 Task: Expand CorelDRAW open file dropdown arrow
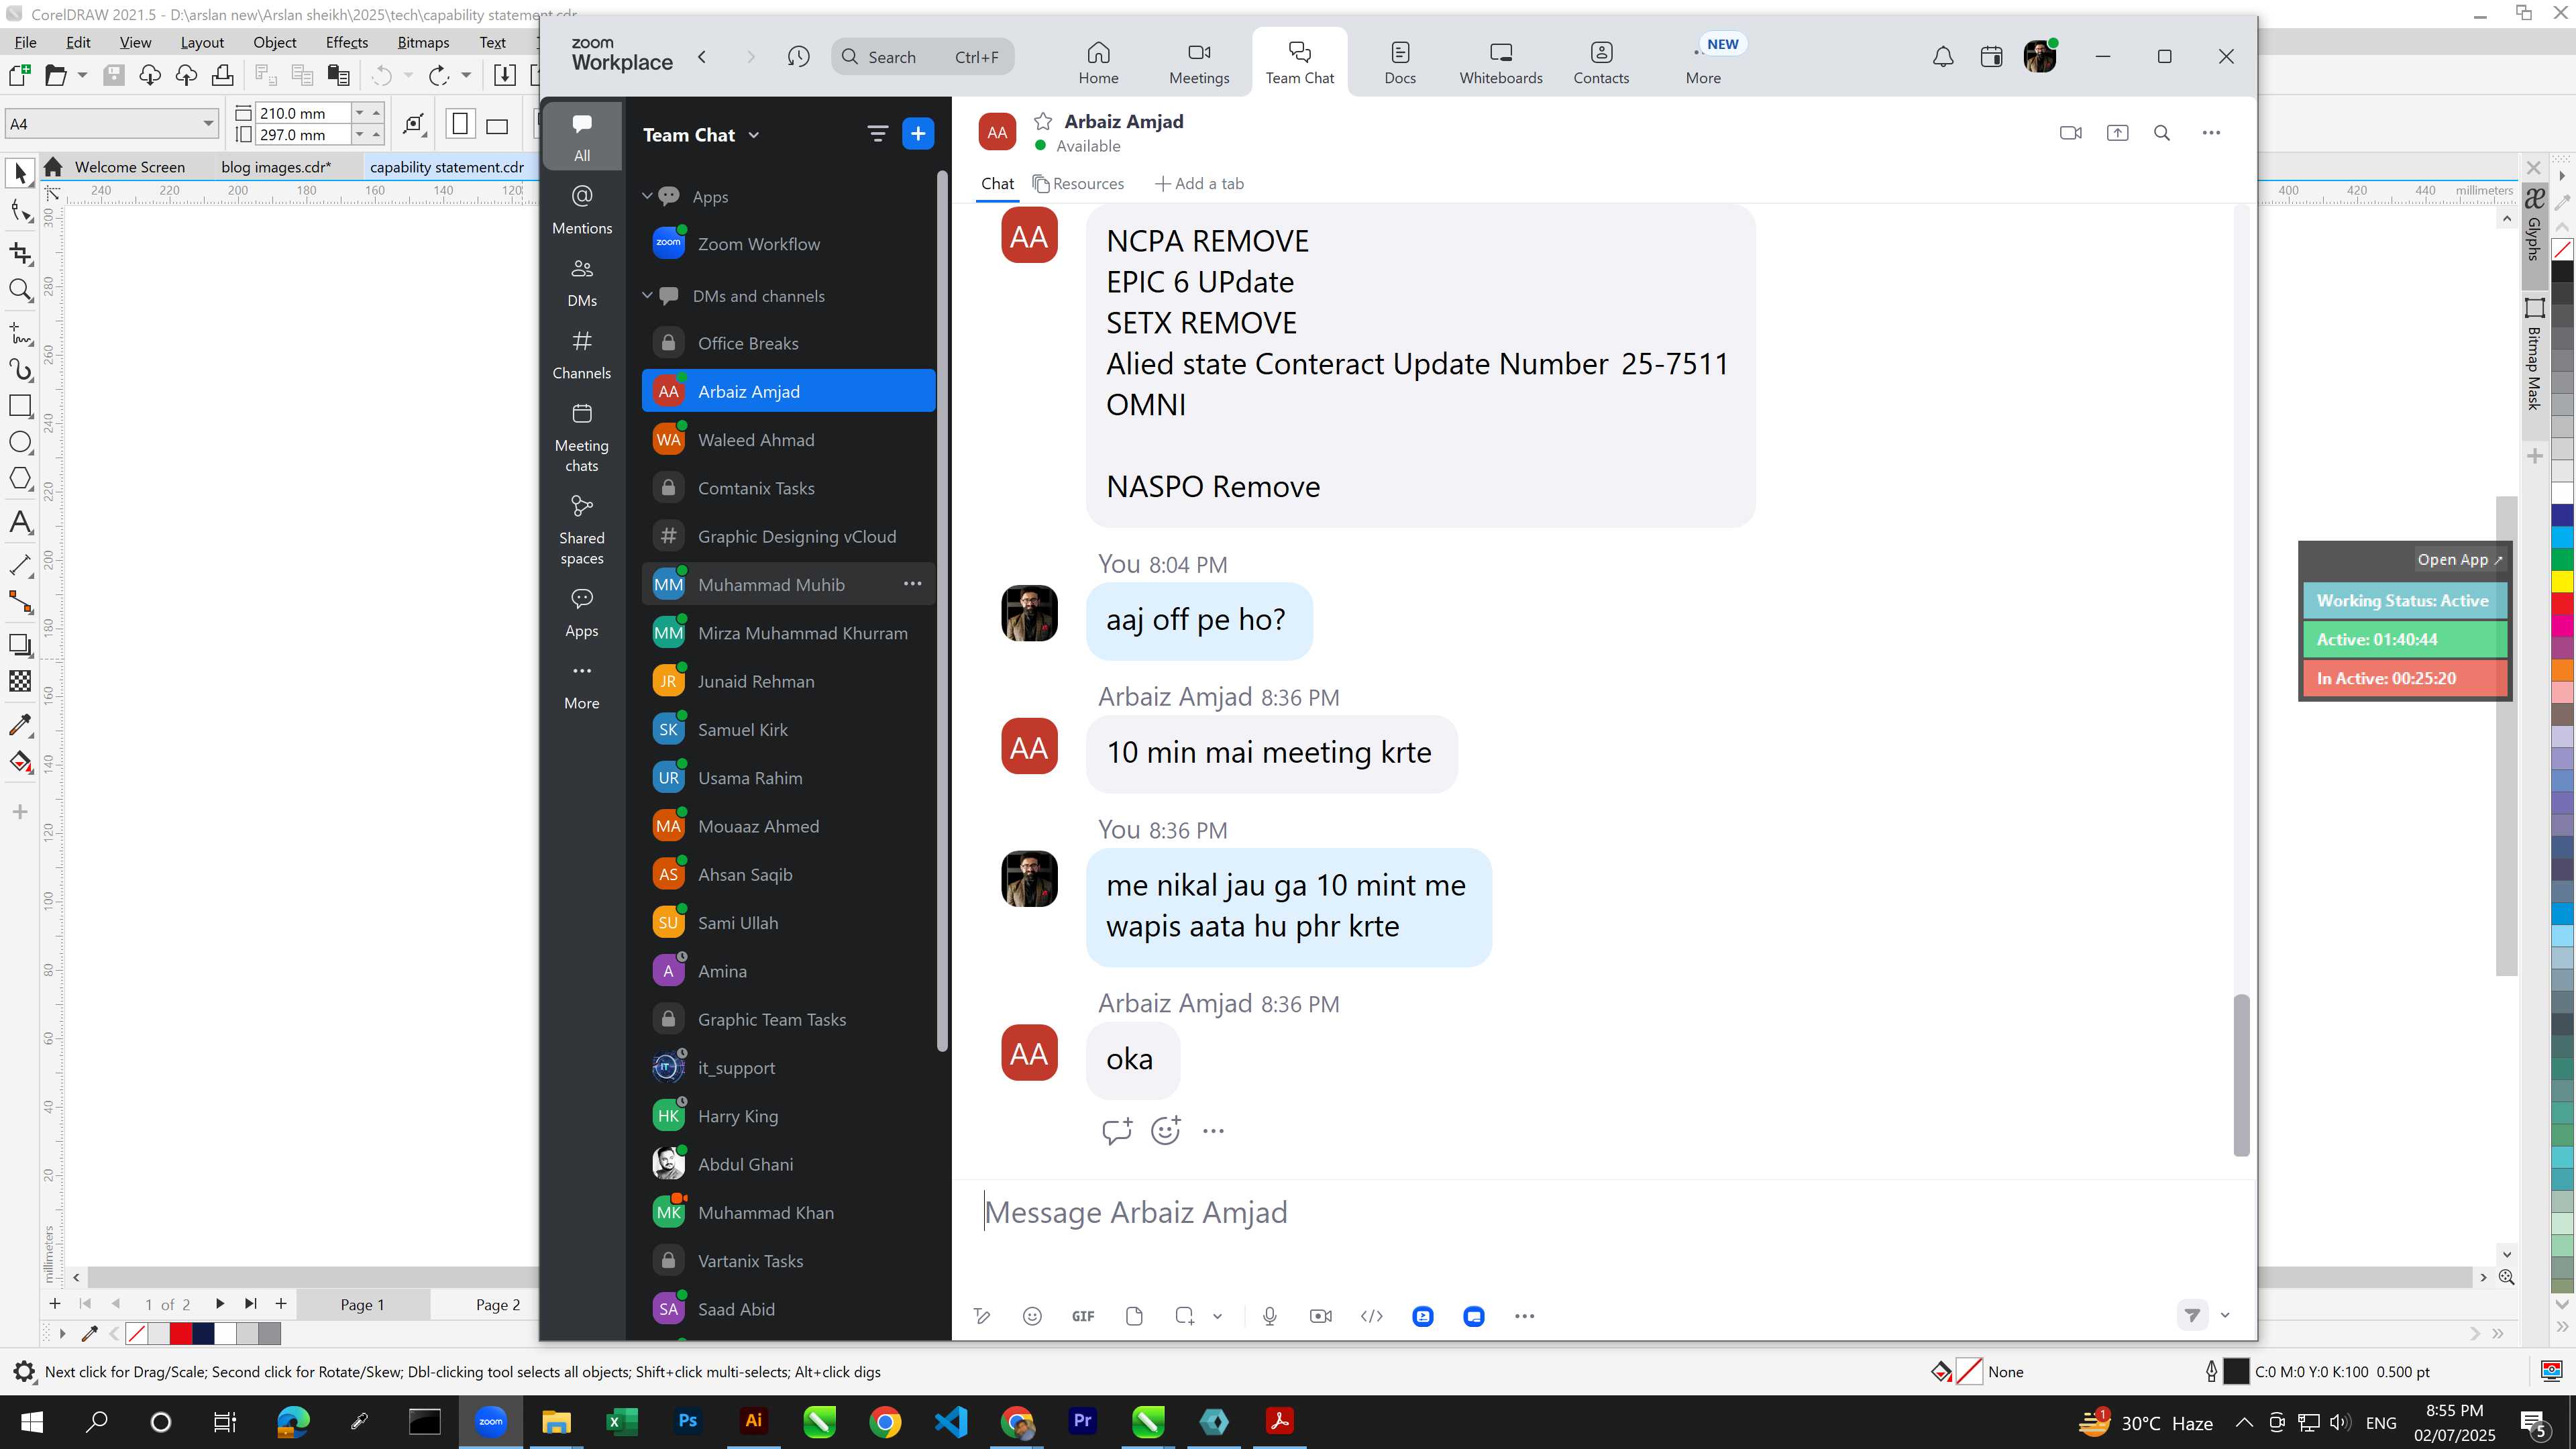click(x=82, y=75)
